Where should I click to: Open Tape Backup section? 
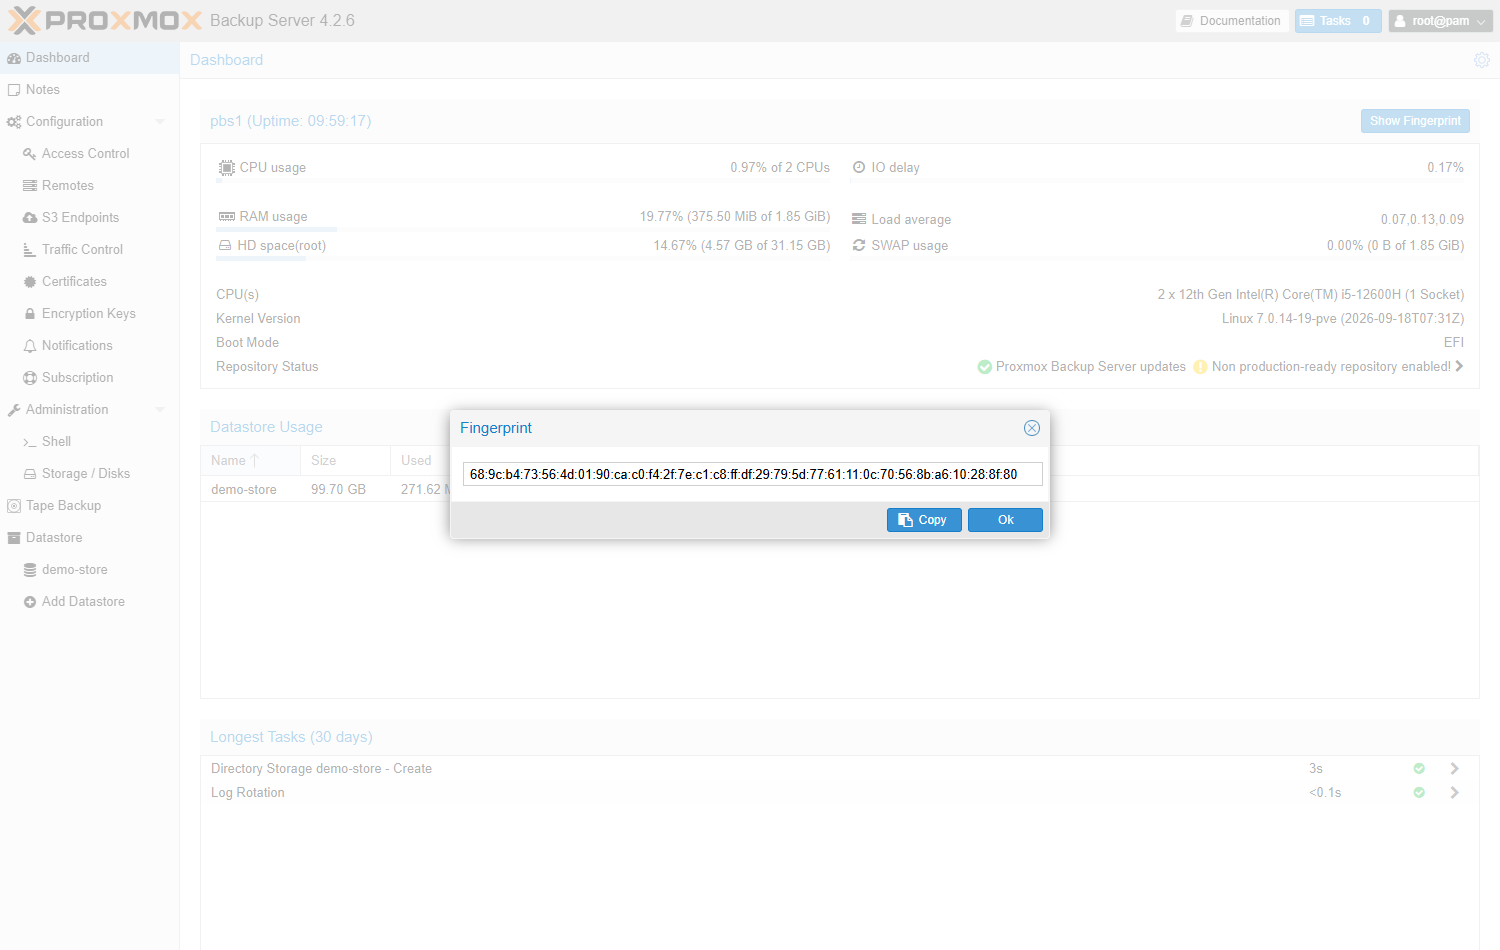tap(89, 506)
